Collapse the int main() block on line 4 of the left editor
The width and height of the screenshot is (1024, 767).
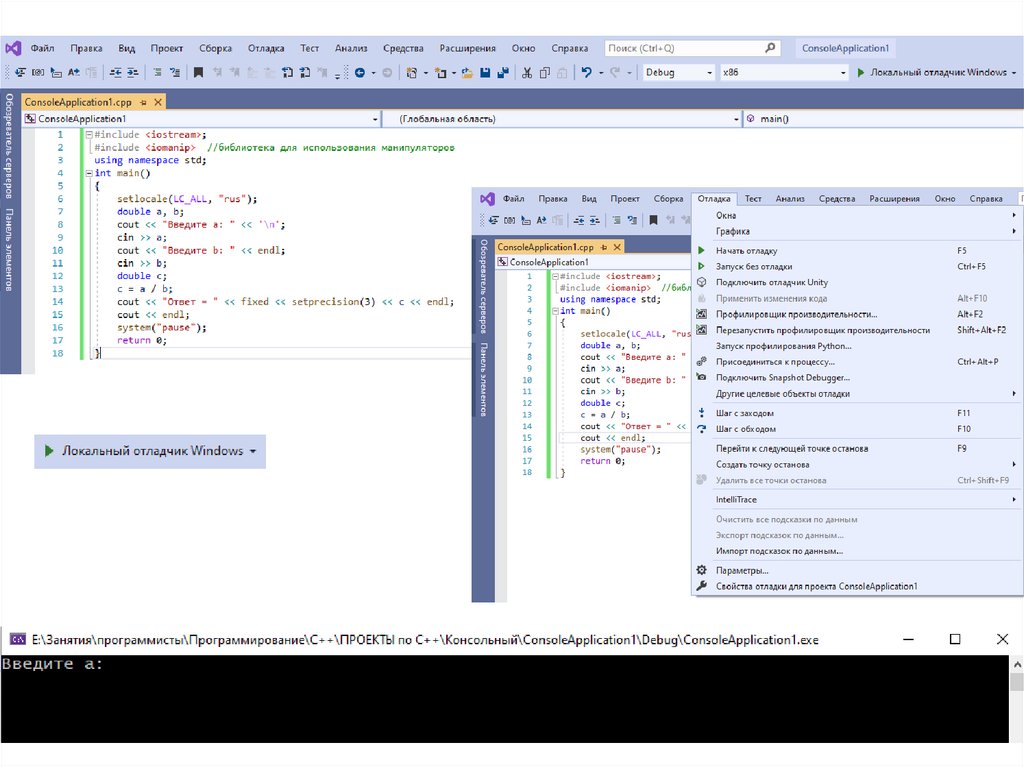click(x=87, y=173)
